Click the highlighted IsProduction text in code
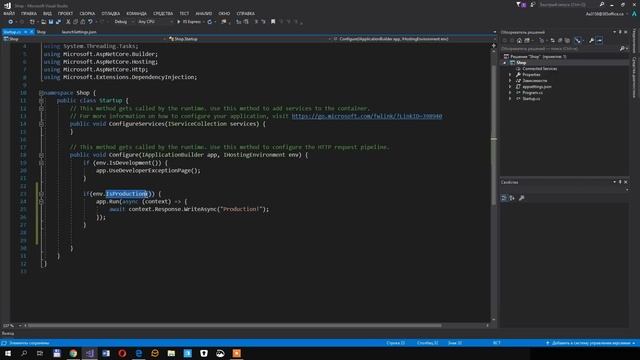Screen dimensions: 640x360 127,194
